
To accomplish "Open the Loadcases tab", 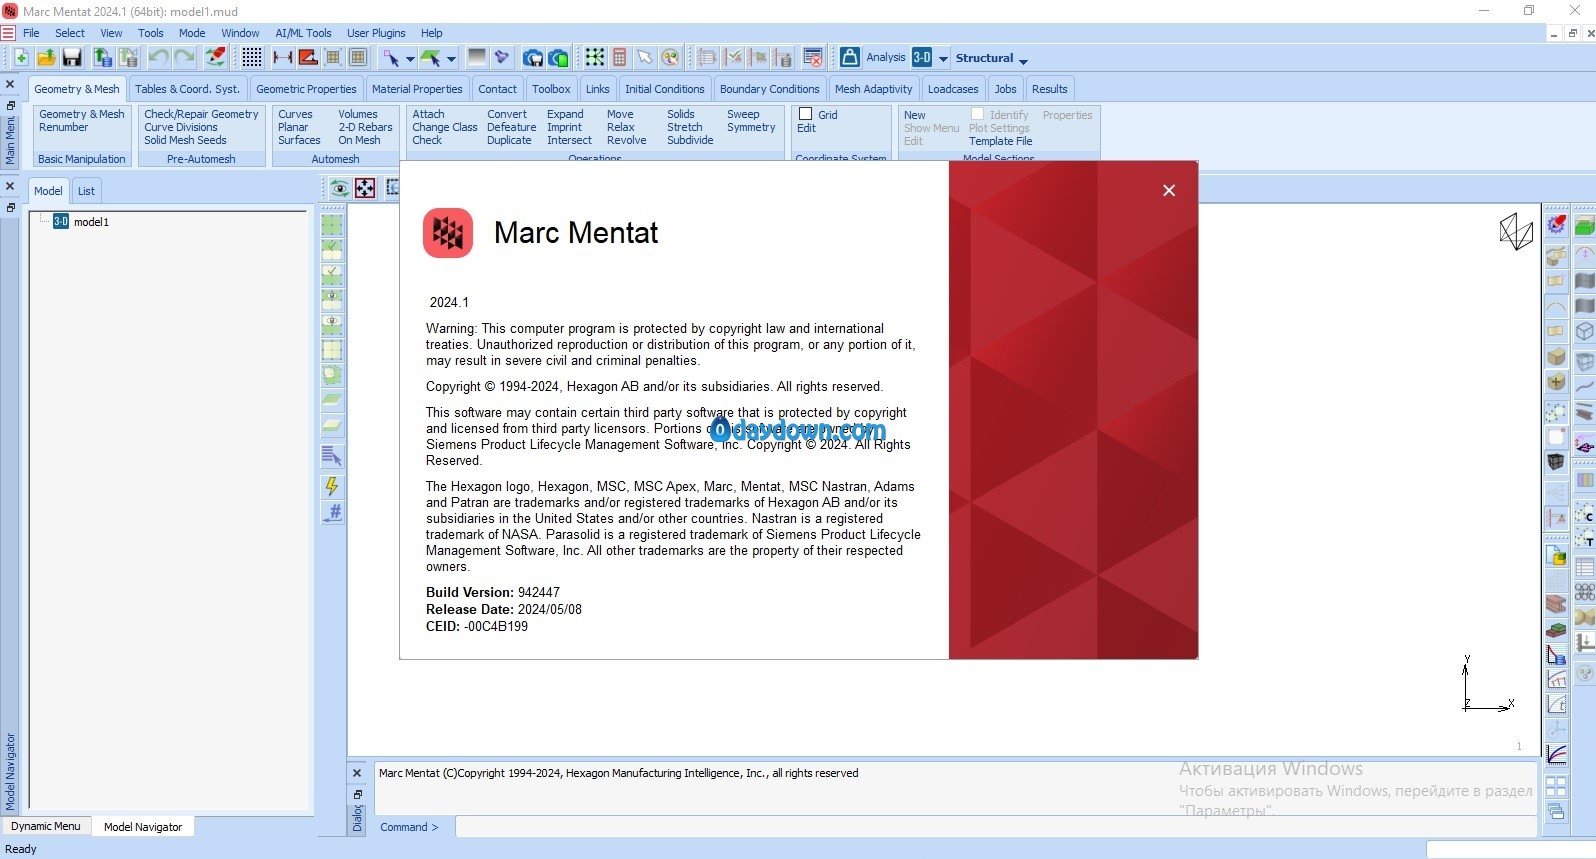I will click(953, 89).
